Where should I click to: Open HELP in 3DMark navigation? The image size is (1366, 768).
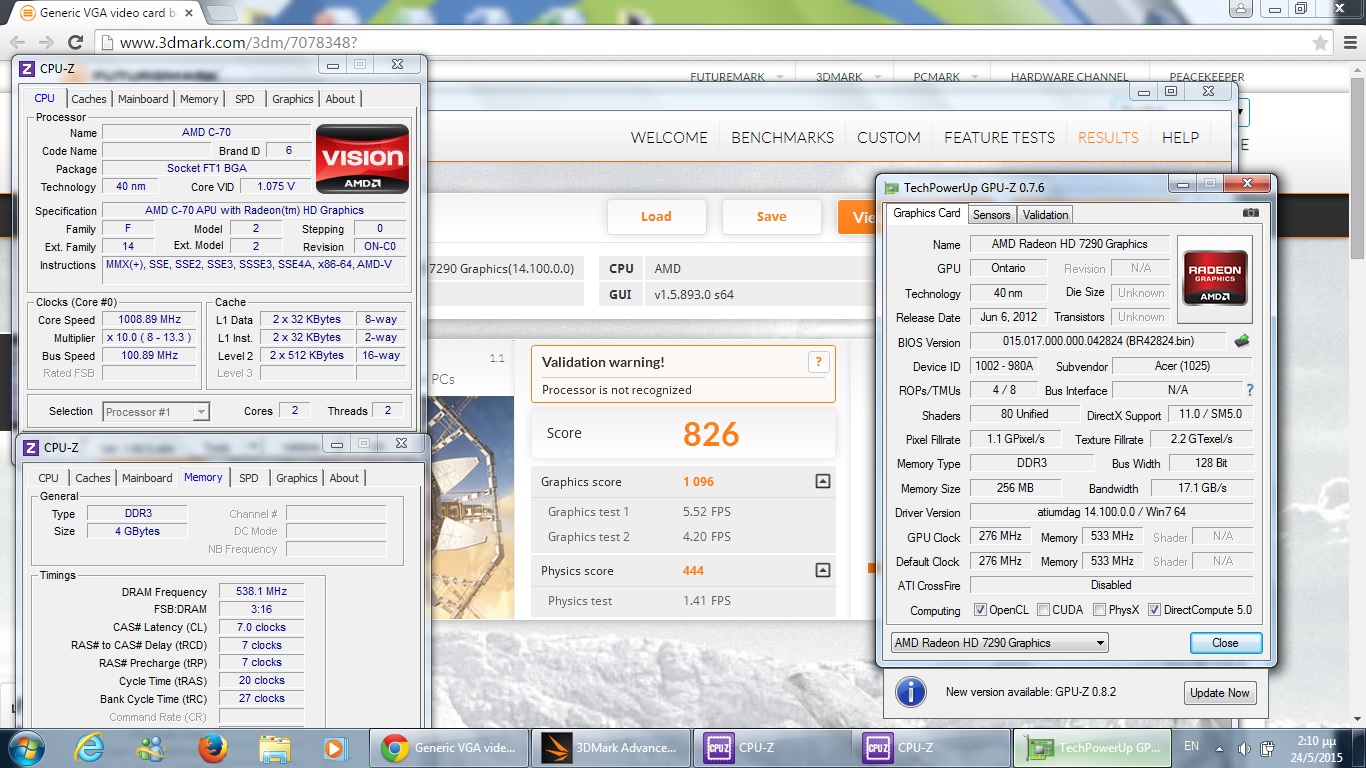(x=1180, y=138)
